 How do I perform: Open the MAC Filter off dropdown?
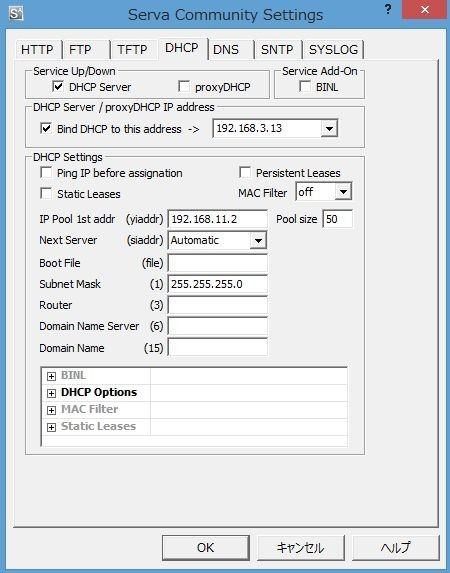(x=343, y=191)
